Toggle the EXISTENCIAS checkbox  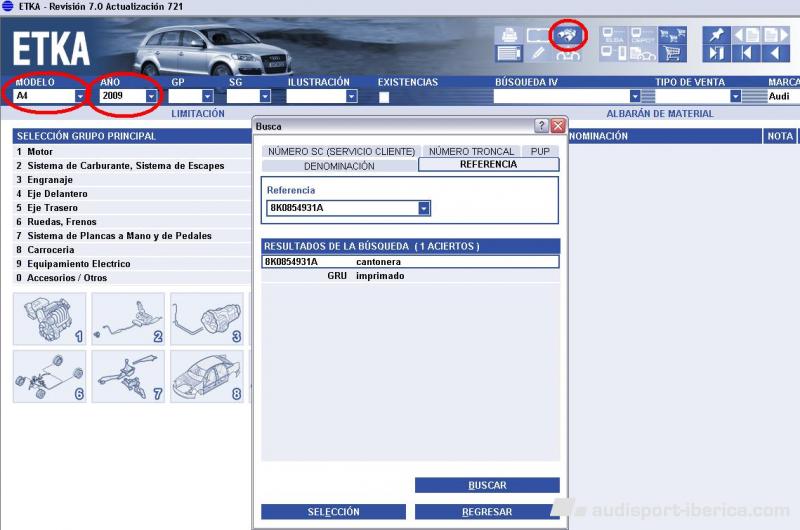point(384,97)
